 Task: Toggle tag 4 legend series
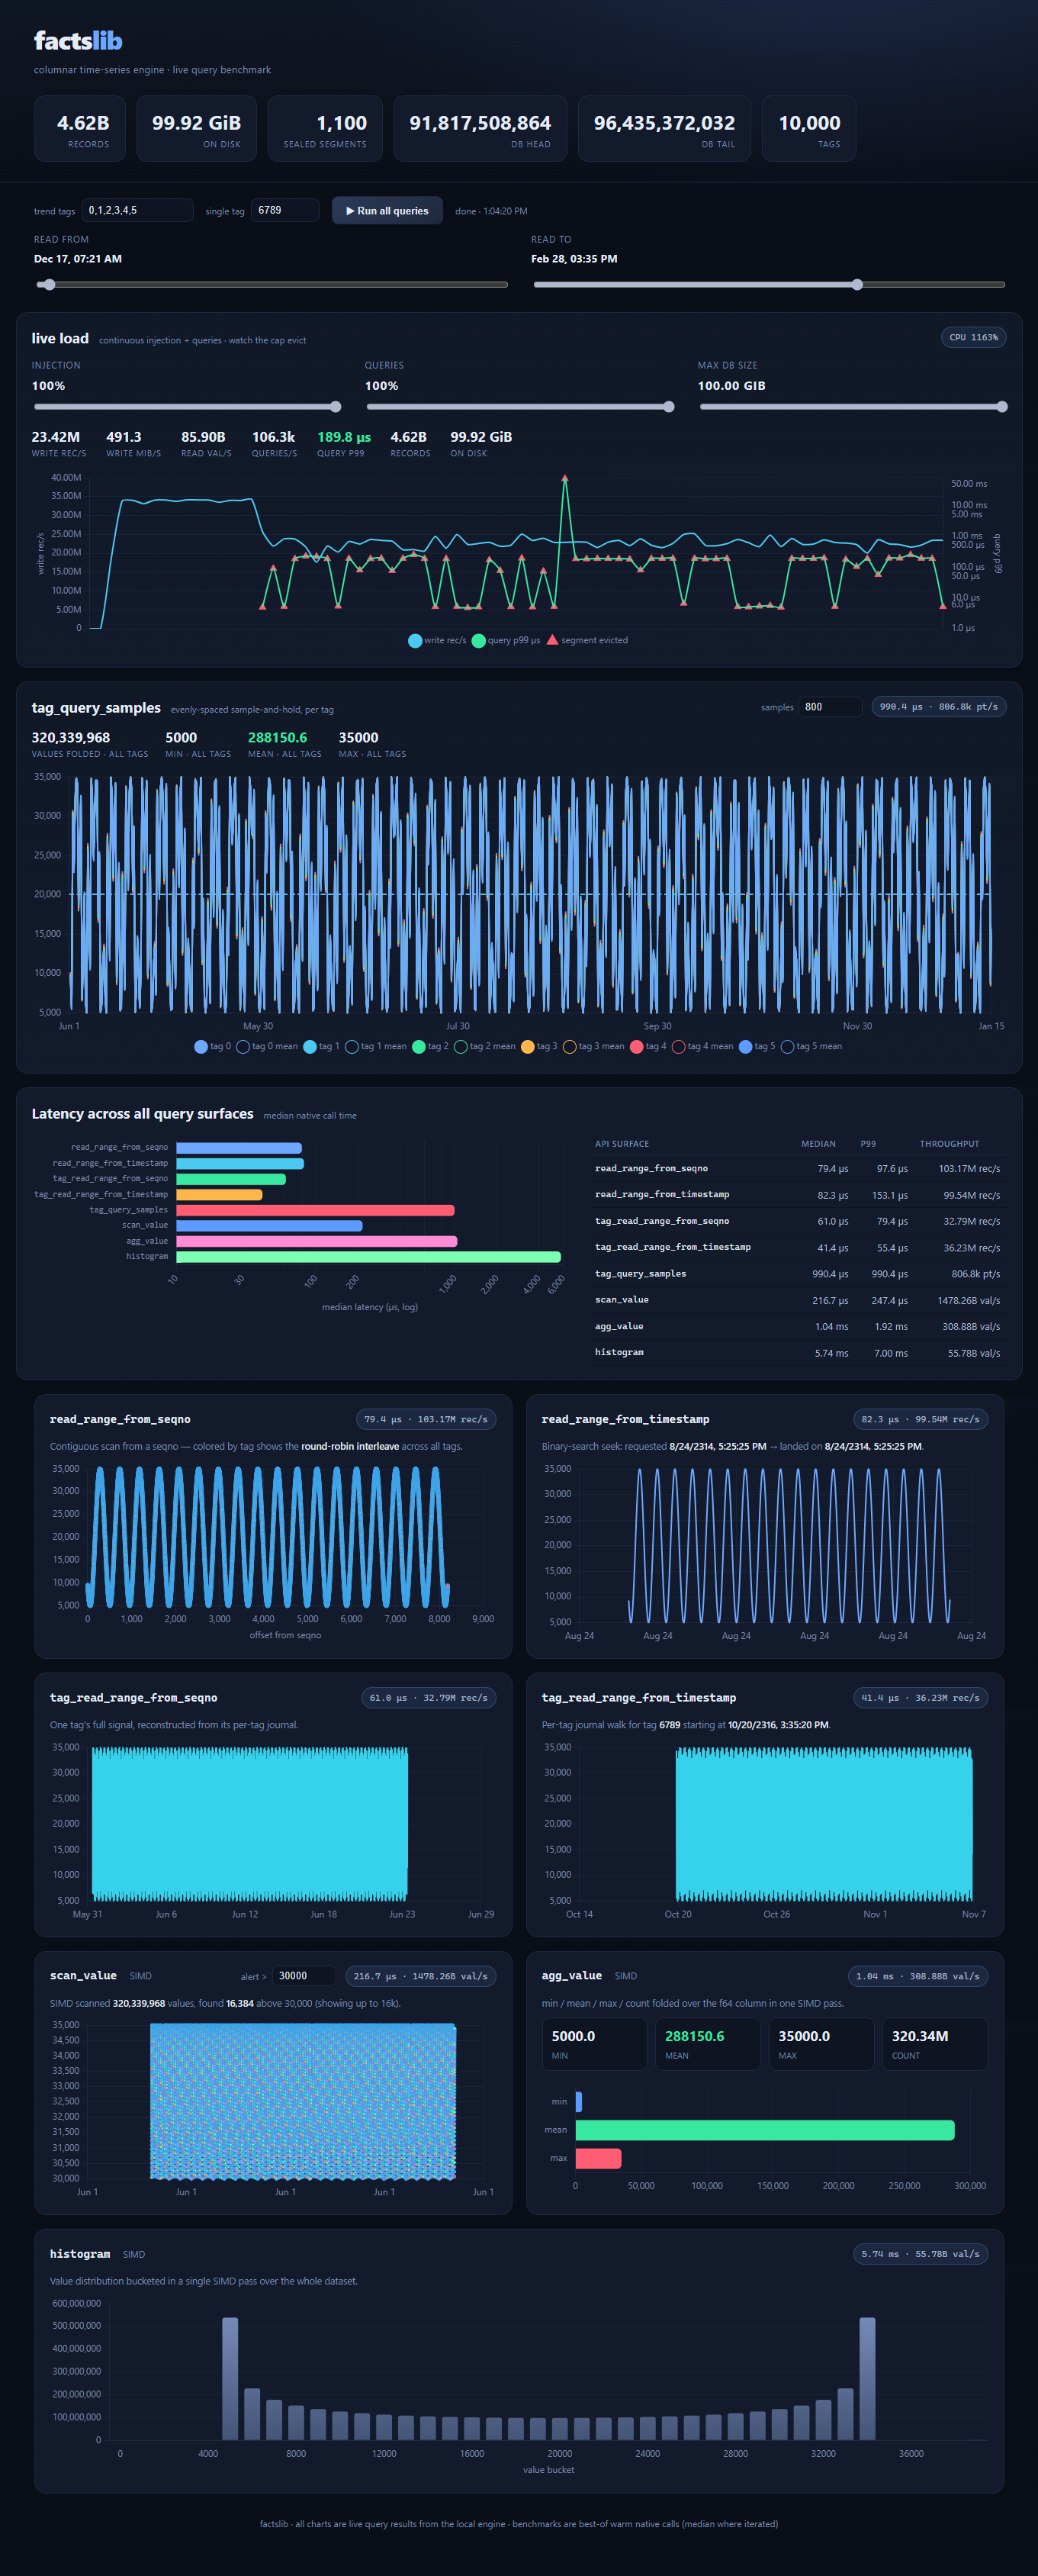point(648,1047)
